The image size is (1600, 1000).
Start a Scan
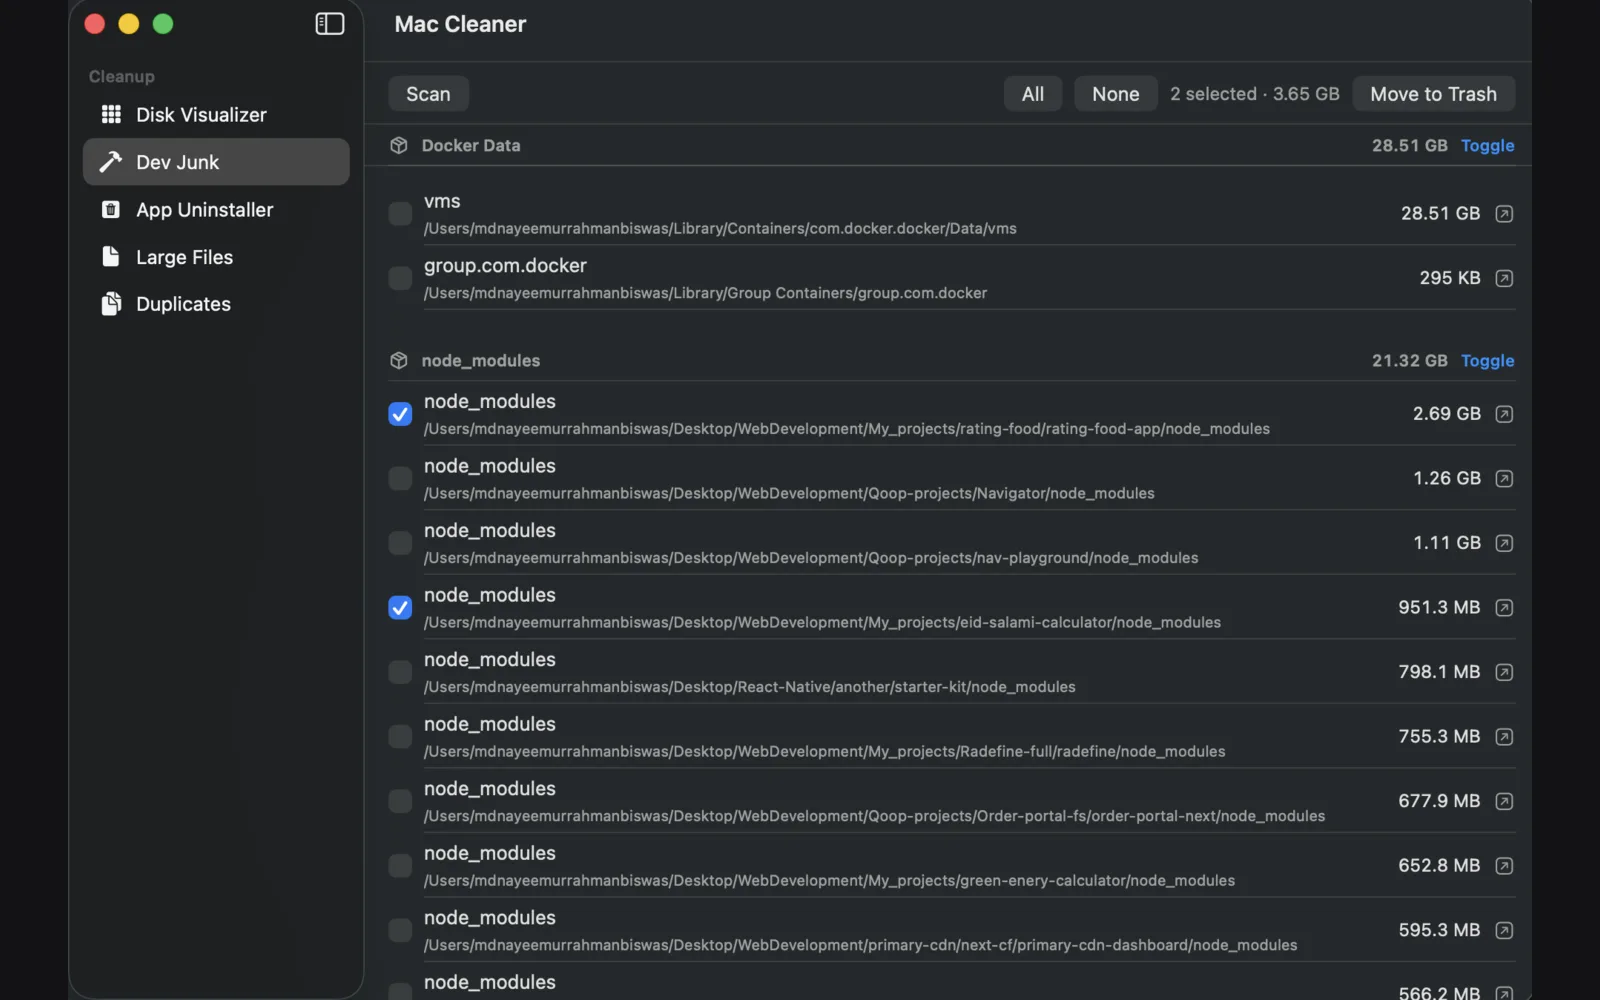[x=428, y=94]
